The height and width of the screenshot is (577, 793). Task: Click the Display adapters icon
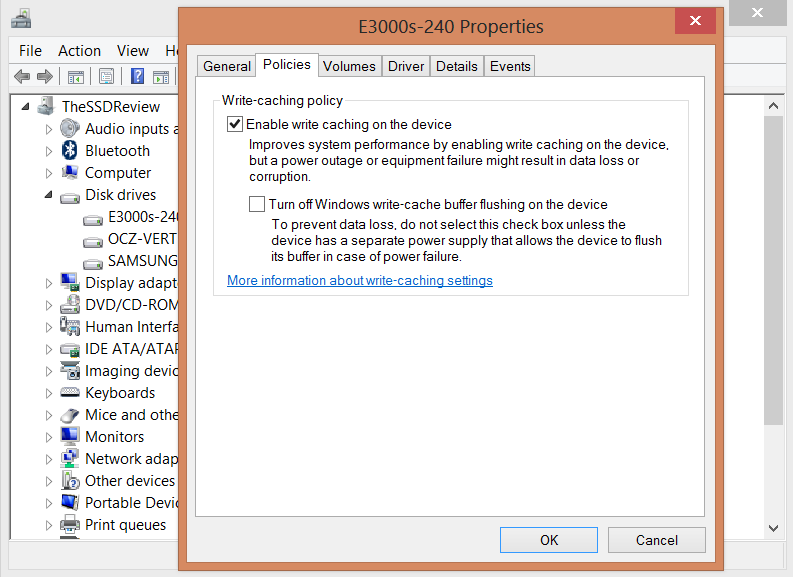[x=70, y=282]
